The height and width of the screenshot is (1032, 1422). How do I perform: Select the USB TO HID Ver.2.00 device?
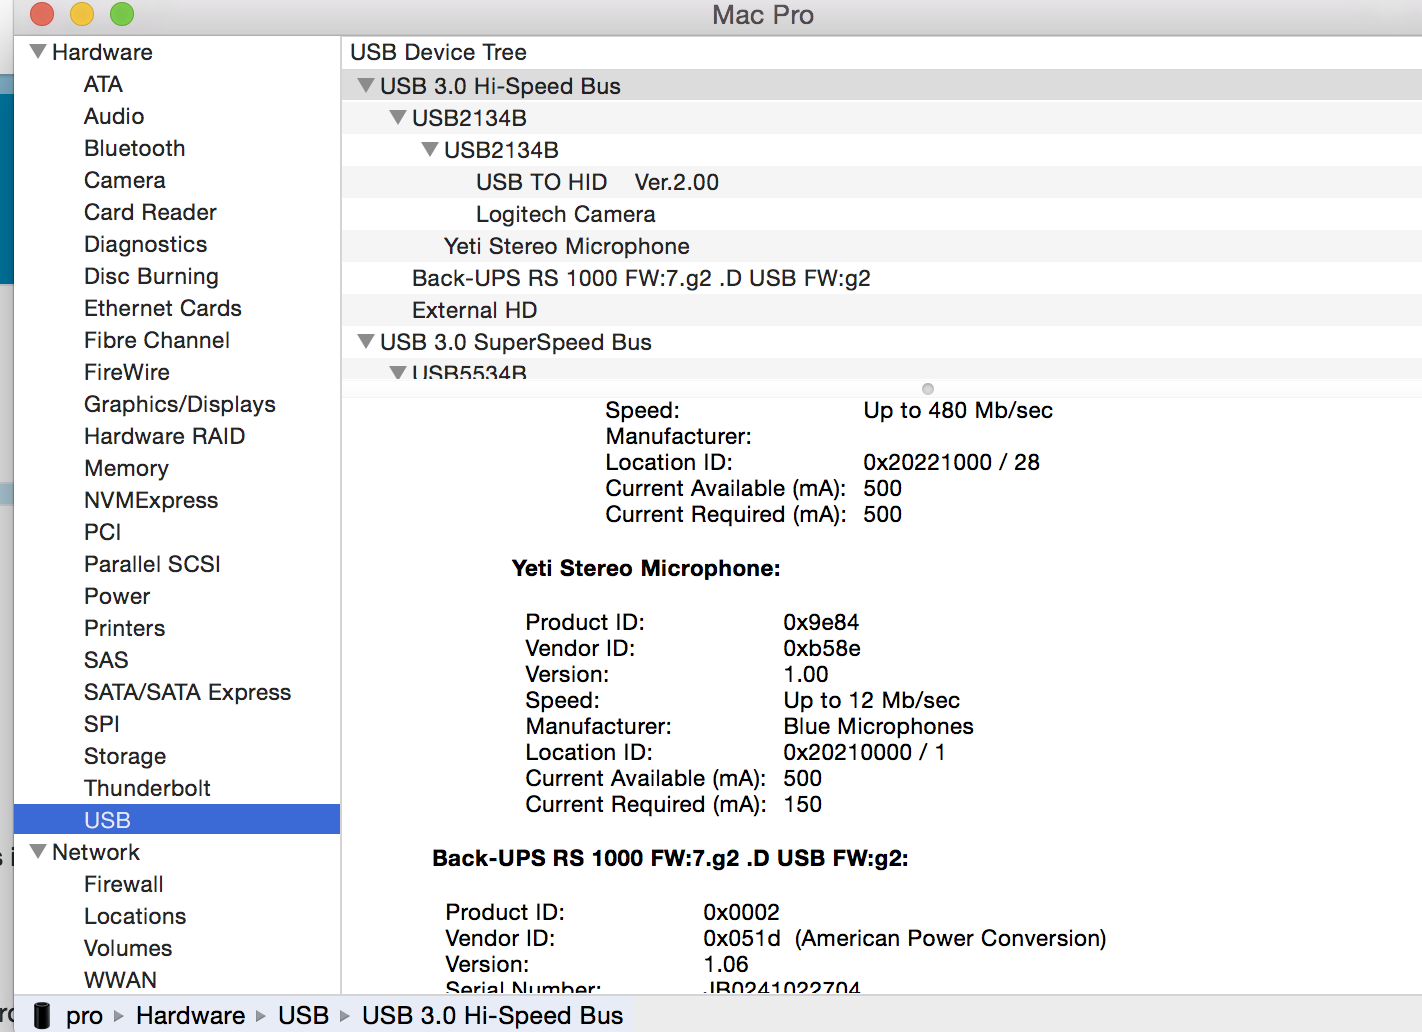597,182
